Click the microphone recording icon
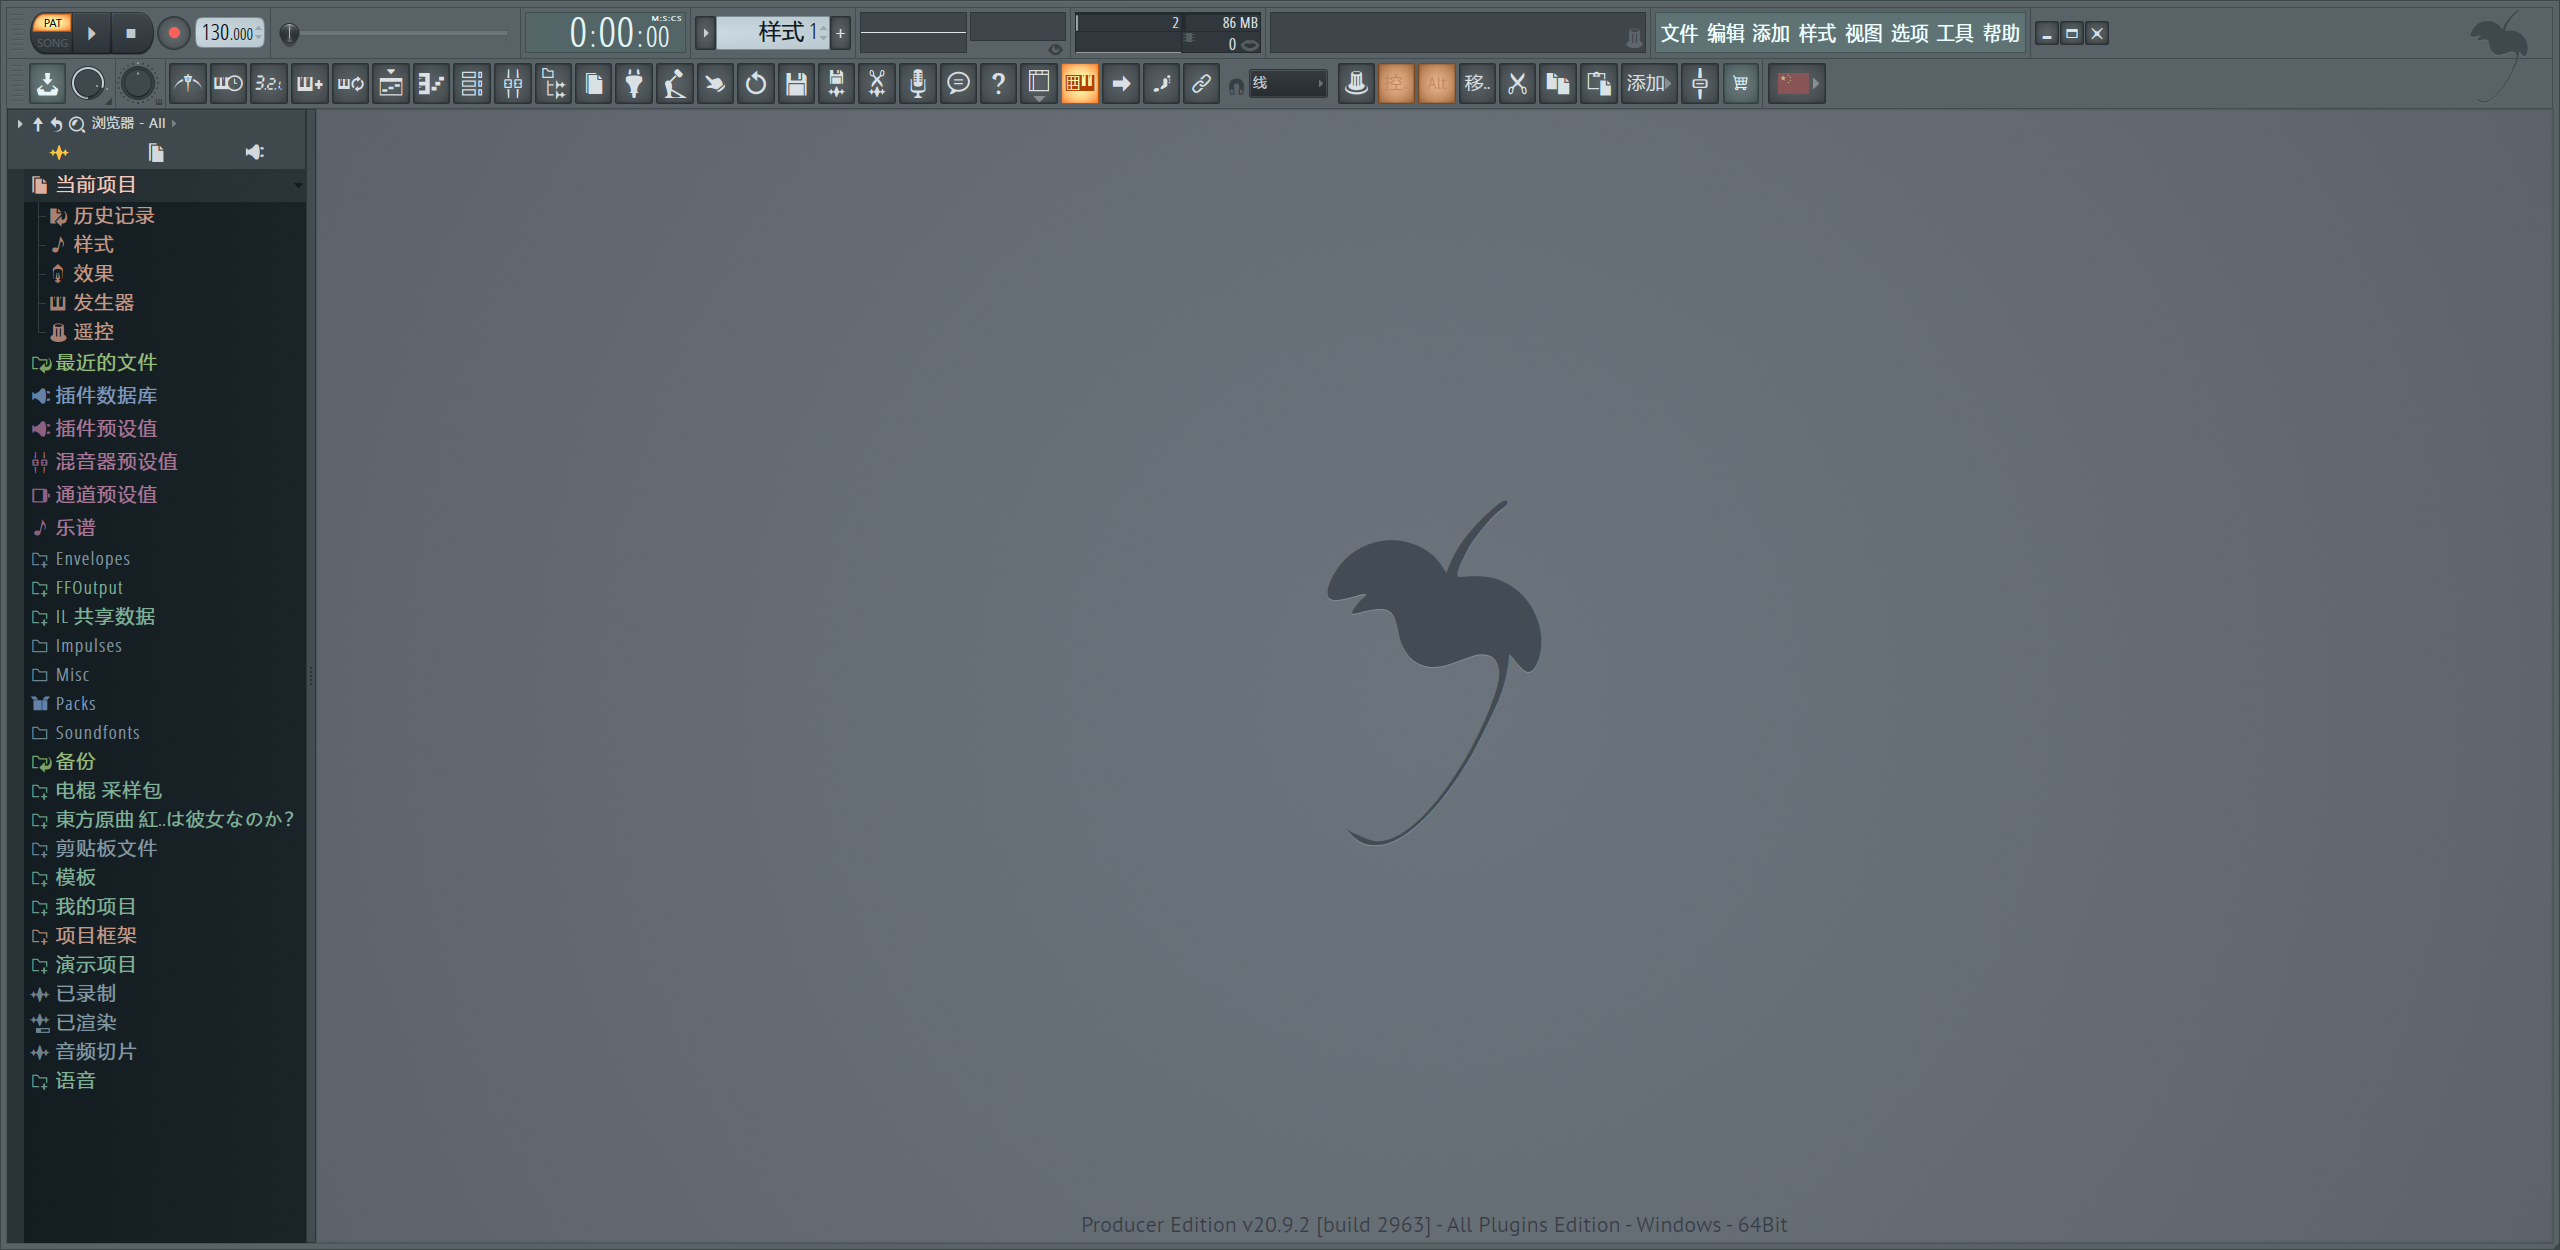The height and width of the screenshot is (1250, 2560). point(917,84)
